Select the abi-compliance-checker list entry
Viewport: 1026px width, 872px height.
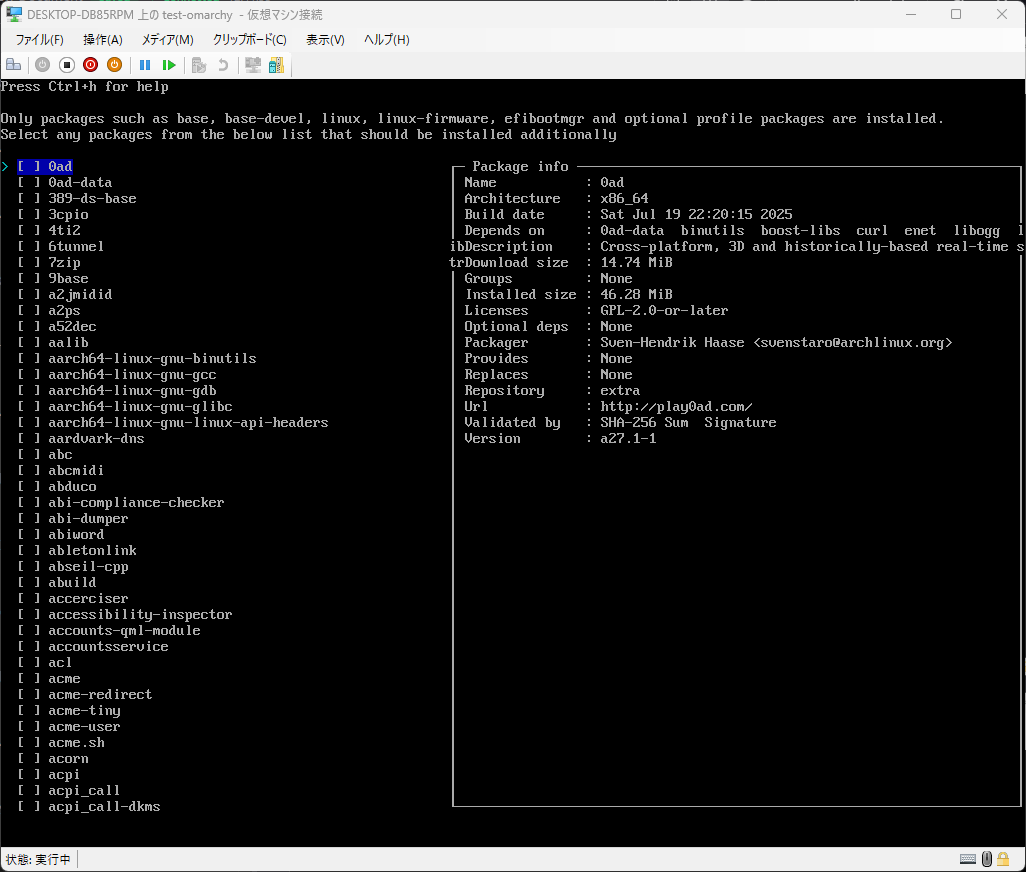click(x=136, y=502)
